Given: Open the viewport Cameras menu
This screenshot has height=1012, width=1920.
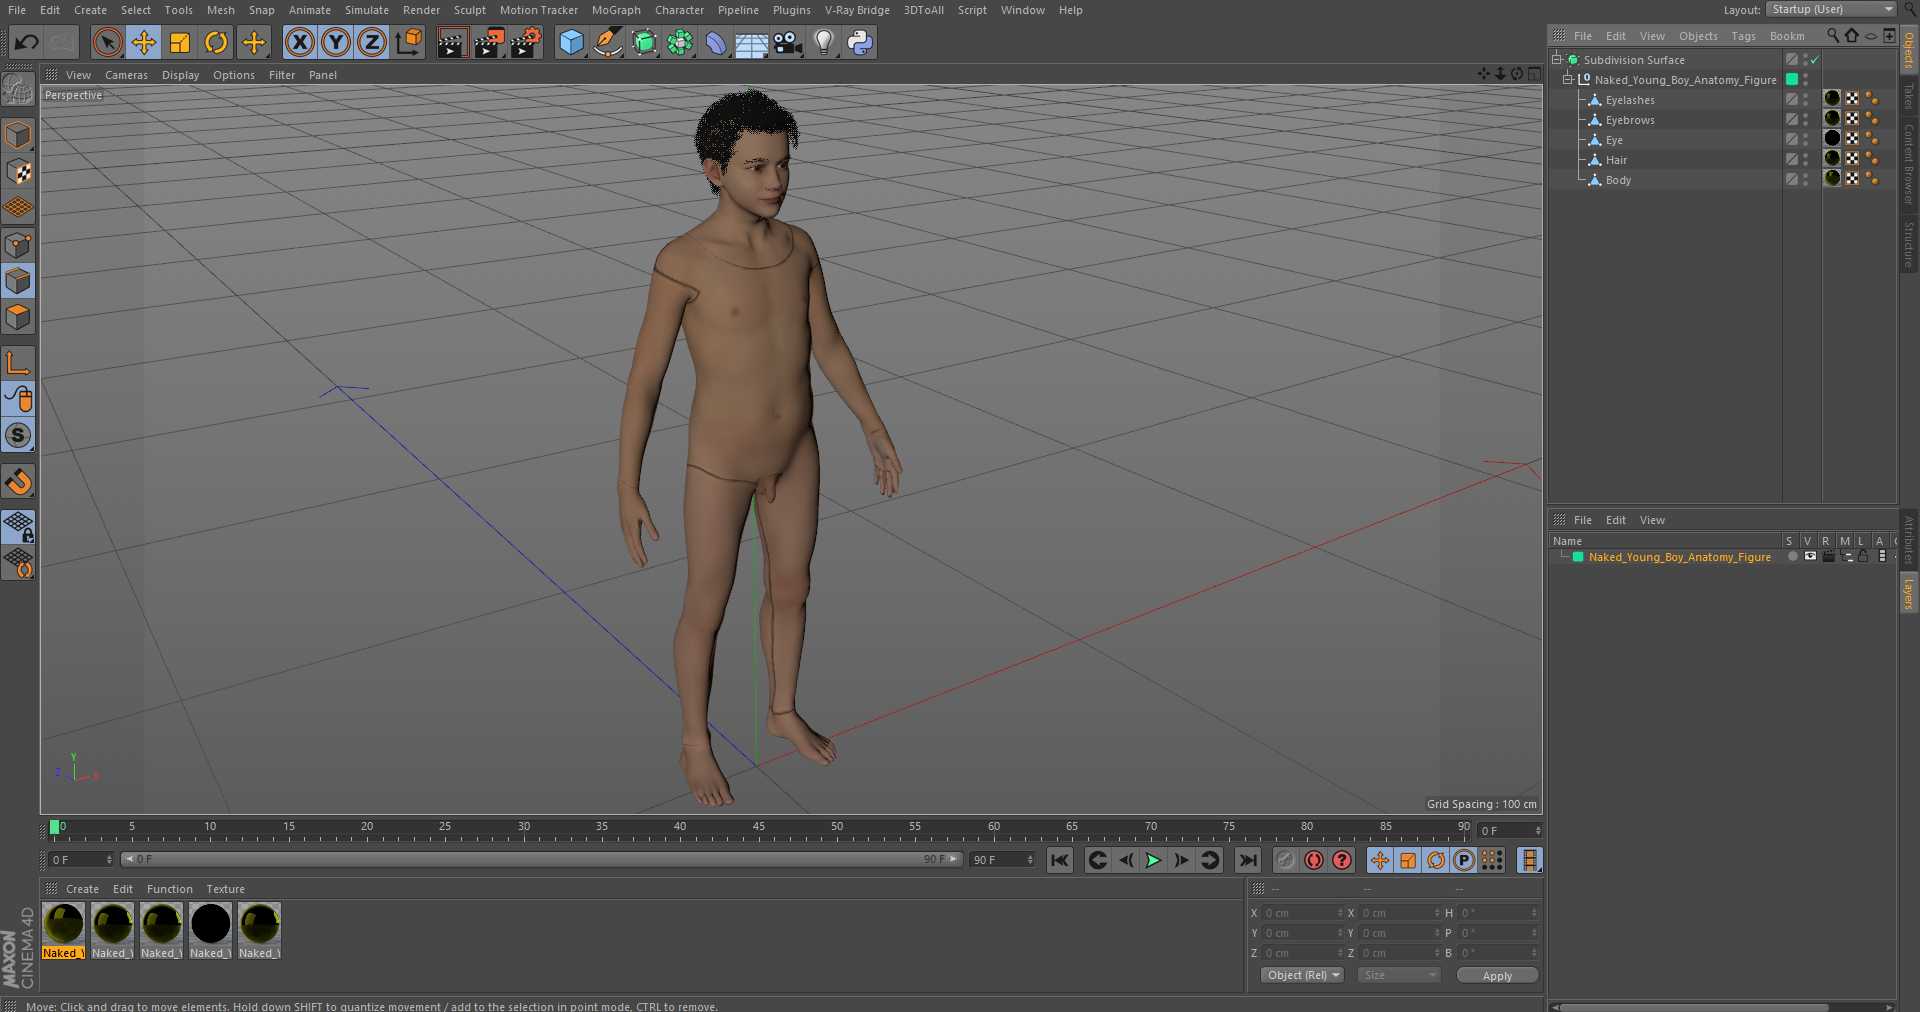Looking at the screenshot, I should (126, 75).
